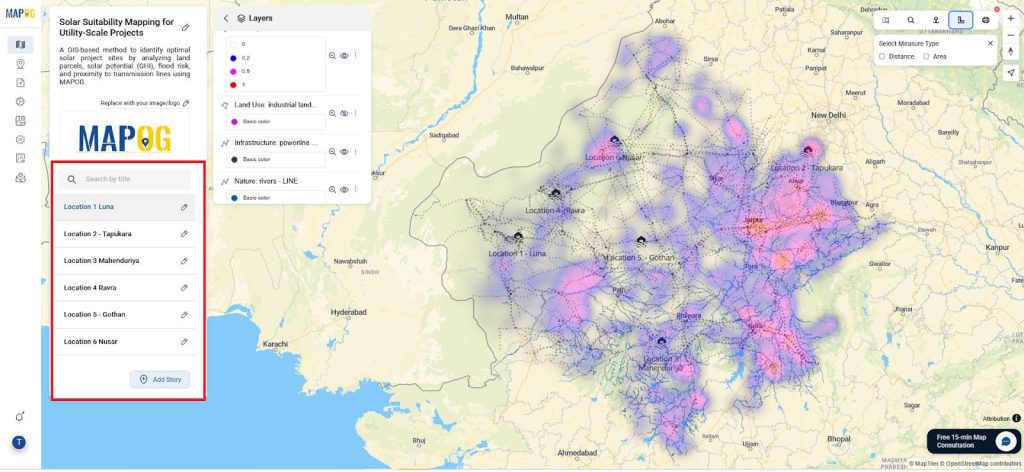Close the Select Measure Type panel
Screen dimensions: 1024x472
click(x=990, y=44)
